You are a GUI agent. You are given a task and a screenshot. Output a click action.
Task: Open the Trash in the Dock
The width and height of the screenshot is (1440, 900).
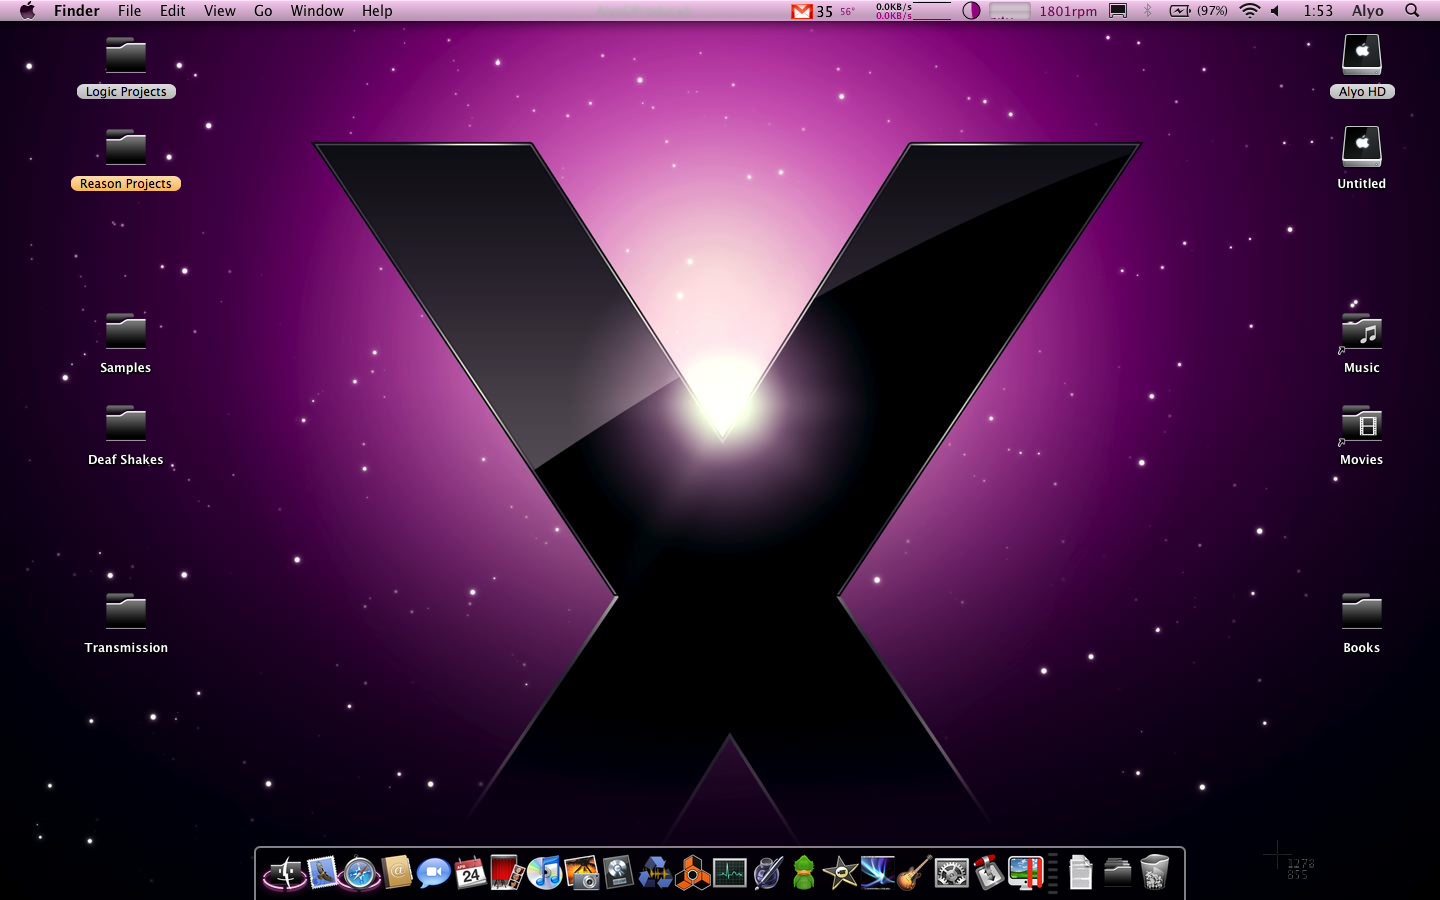[x=1154, y=873]
